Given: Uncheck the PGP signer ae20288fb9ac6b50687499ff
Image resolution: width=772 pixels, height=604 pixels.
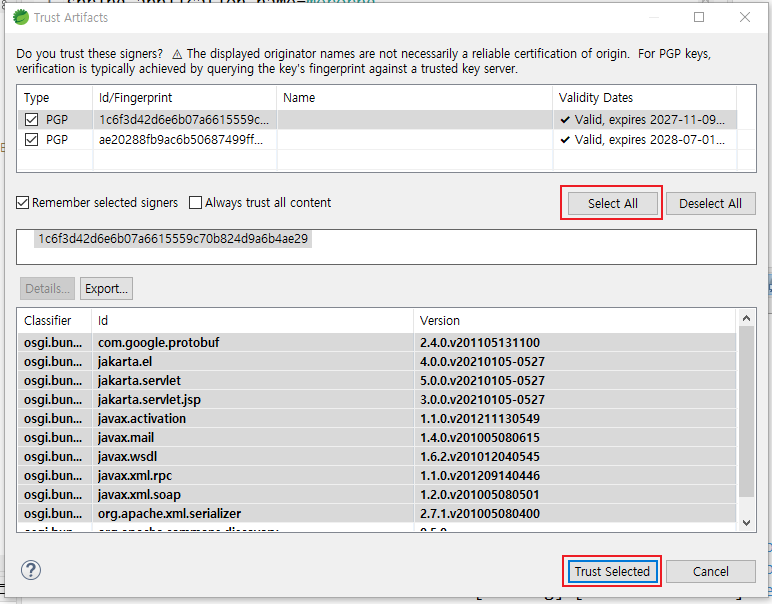Looking at the screenshot, I should (32, 140).
